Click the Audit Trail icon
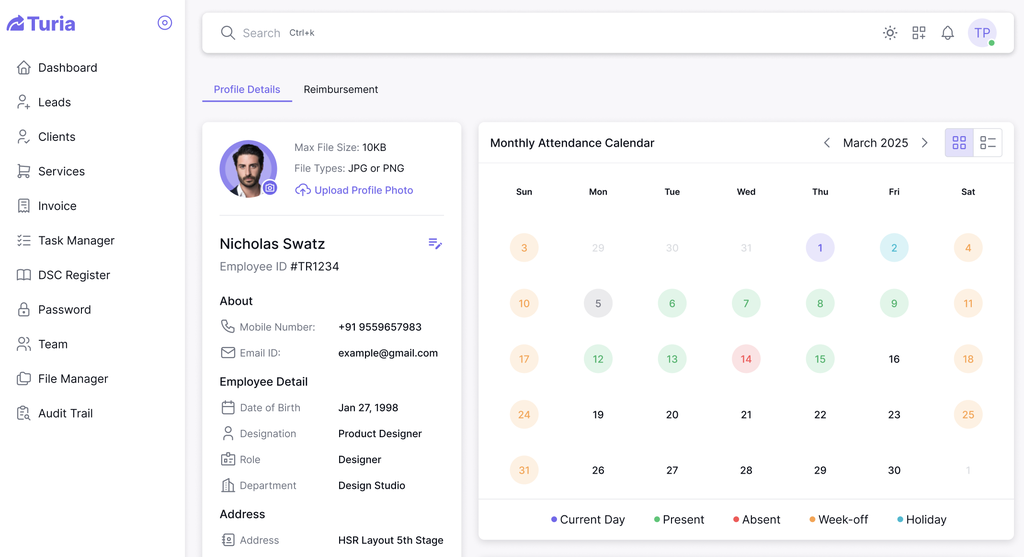The image size is (1024, 557). (x=24, y=413)
